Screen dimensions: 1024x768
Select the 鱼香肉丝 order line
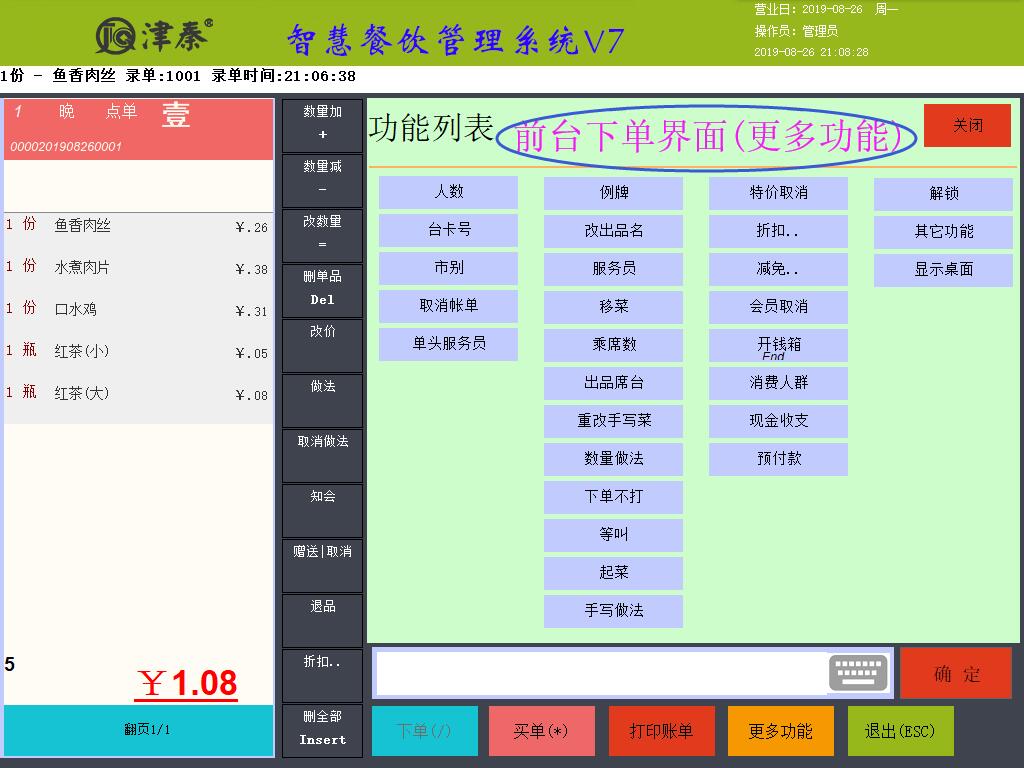(138, 226)
